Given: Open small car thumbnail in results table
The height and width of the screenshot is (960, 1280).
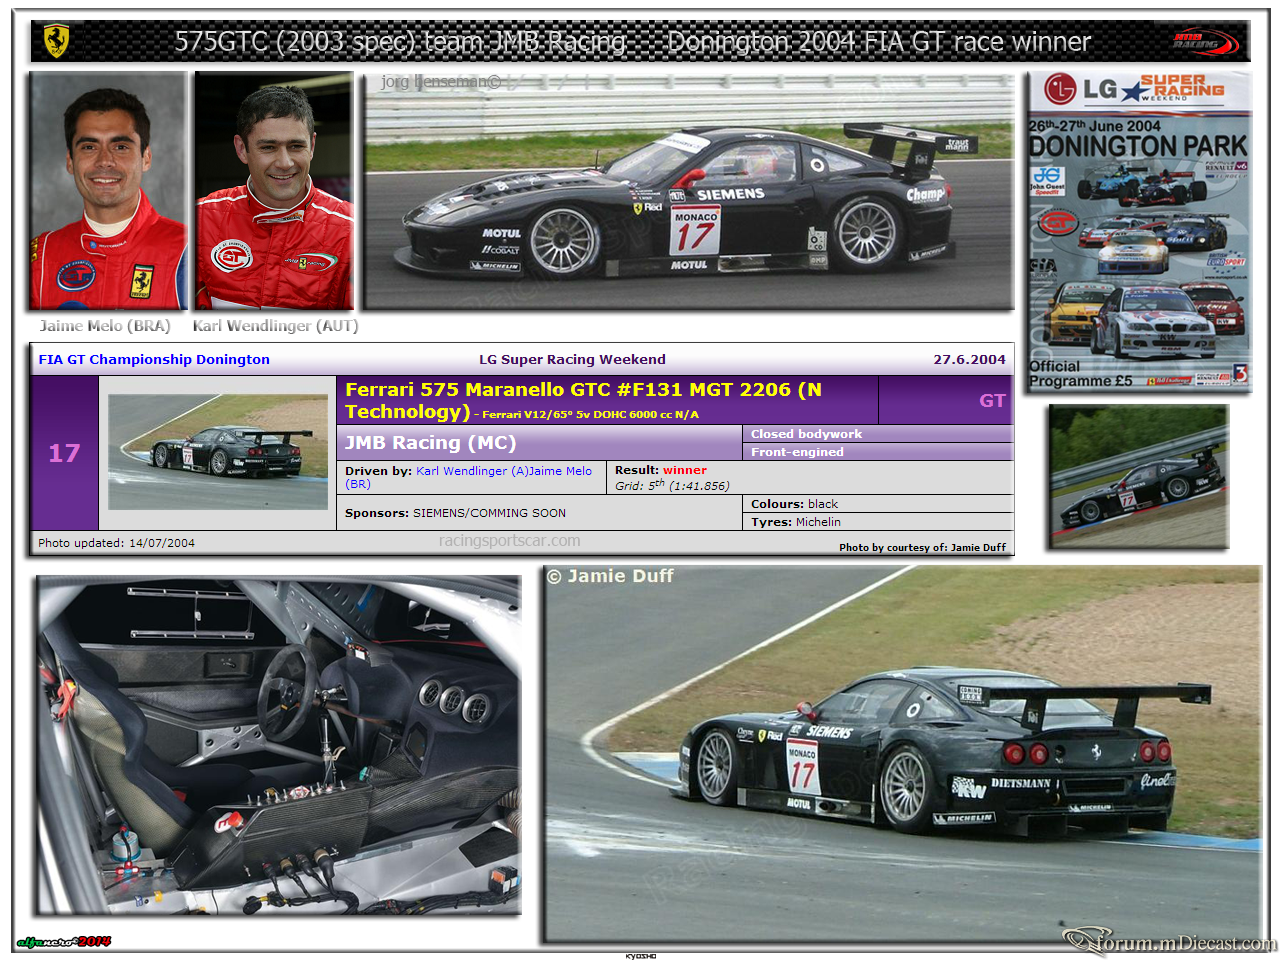Looking at the screenshot, I should (218, 452).
